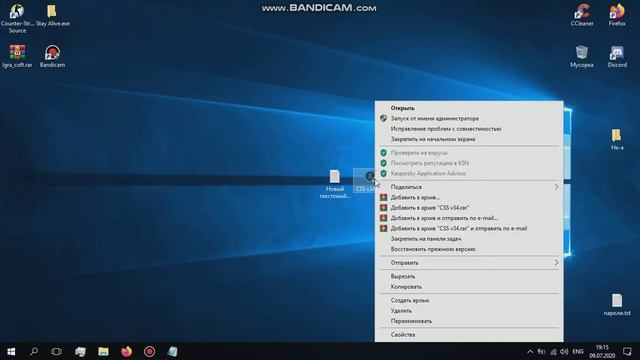Open the notepad-like taskbar app icon
Viewport: 640px width, 360px height.
(172, 351)
